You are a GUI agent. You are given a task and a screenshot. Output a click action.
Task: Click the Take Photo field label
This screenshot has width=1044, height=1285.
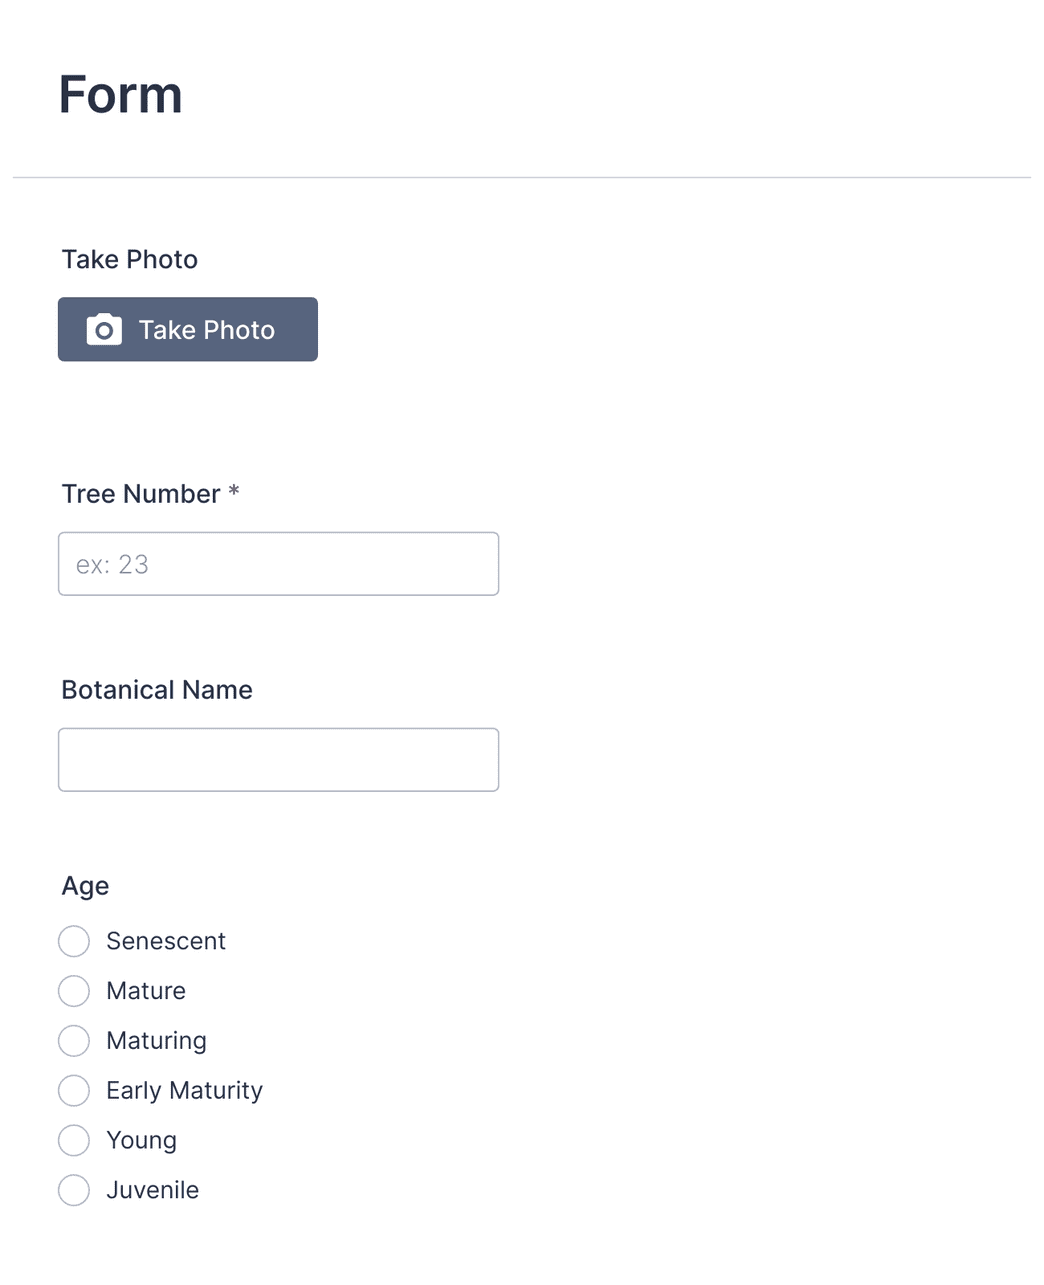tap(129, 259)
